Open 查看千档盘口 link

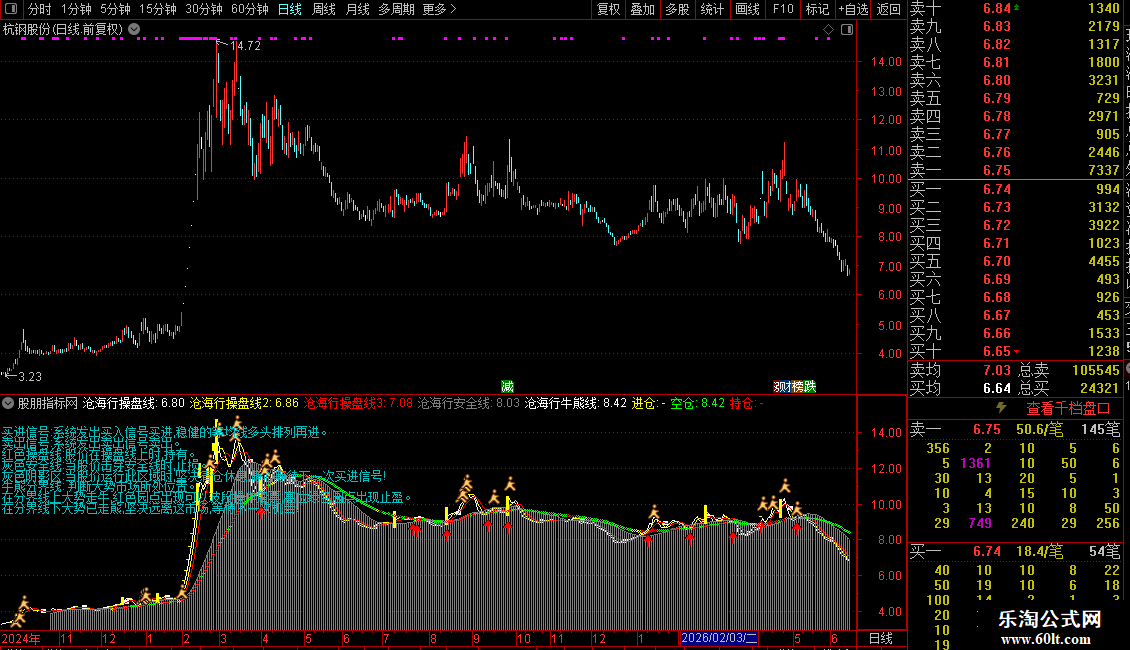[1068, 409]
